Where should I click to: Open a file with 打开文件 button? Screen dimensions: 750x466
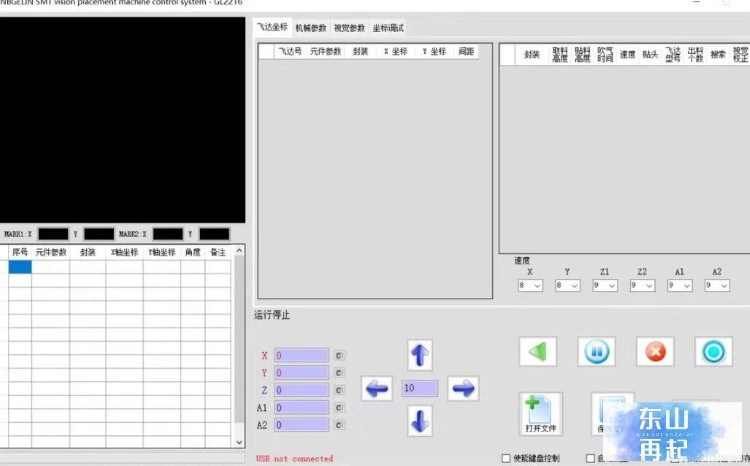[541, 414]
